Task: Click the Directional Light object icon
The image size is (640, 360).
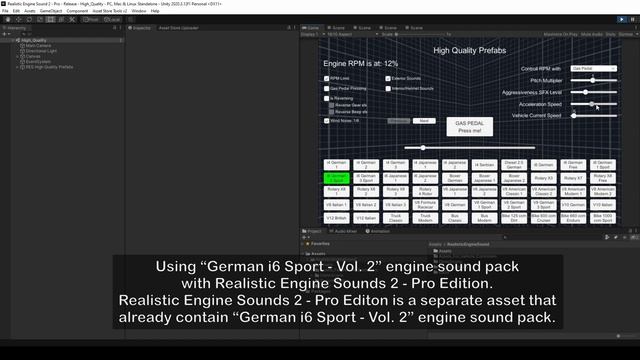Action: pos(23,51)
